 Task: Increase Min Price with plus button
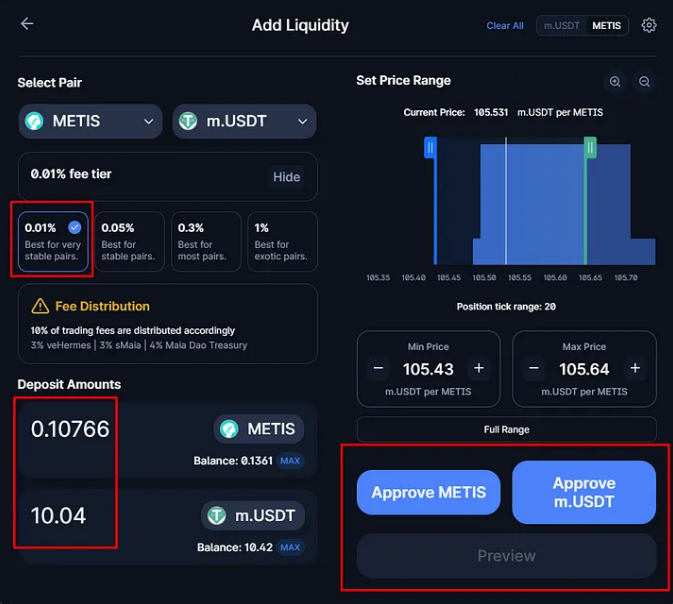click(479, 368)
